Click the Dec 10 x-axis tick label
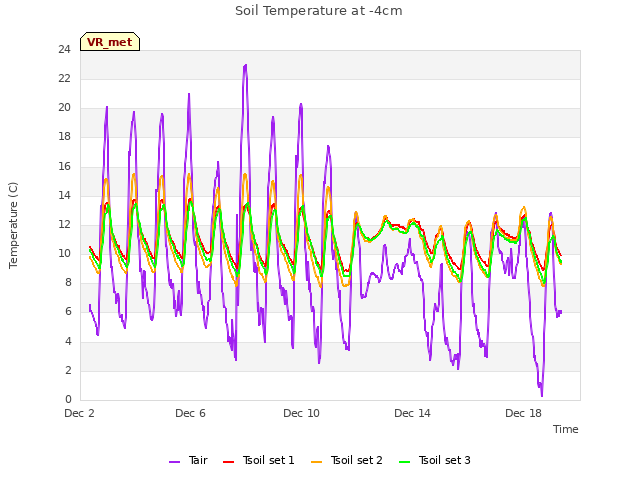 pos(301,413)
